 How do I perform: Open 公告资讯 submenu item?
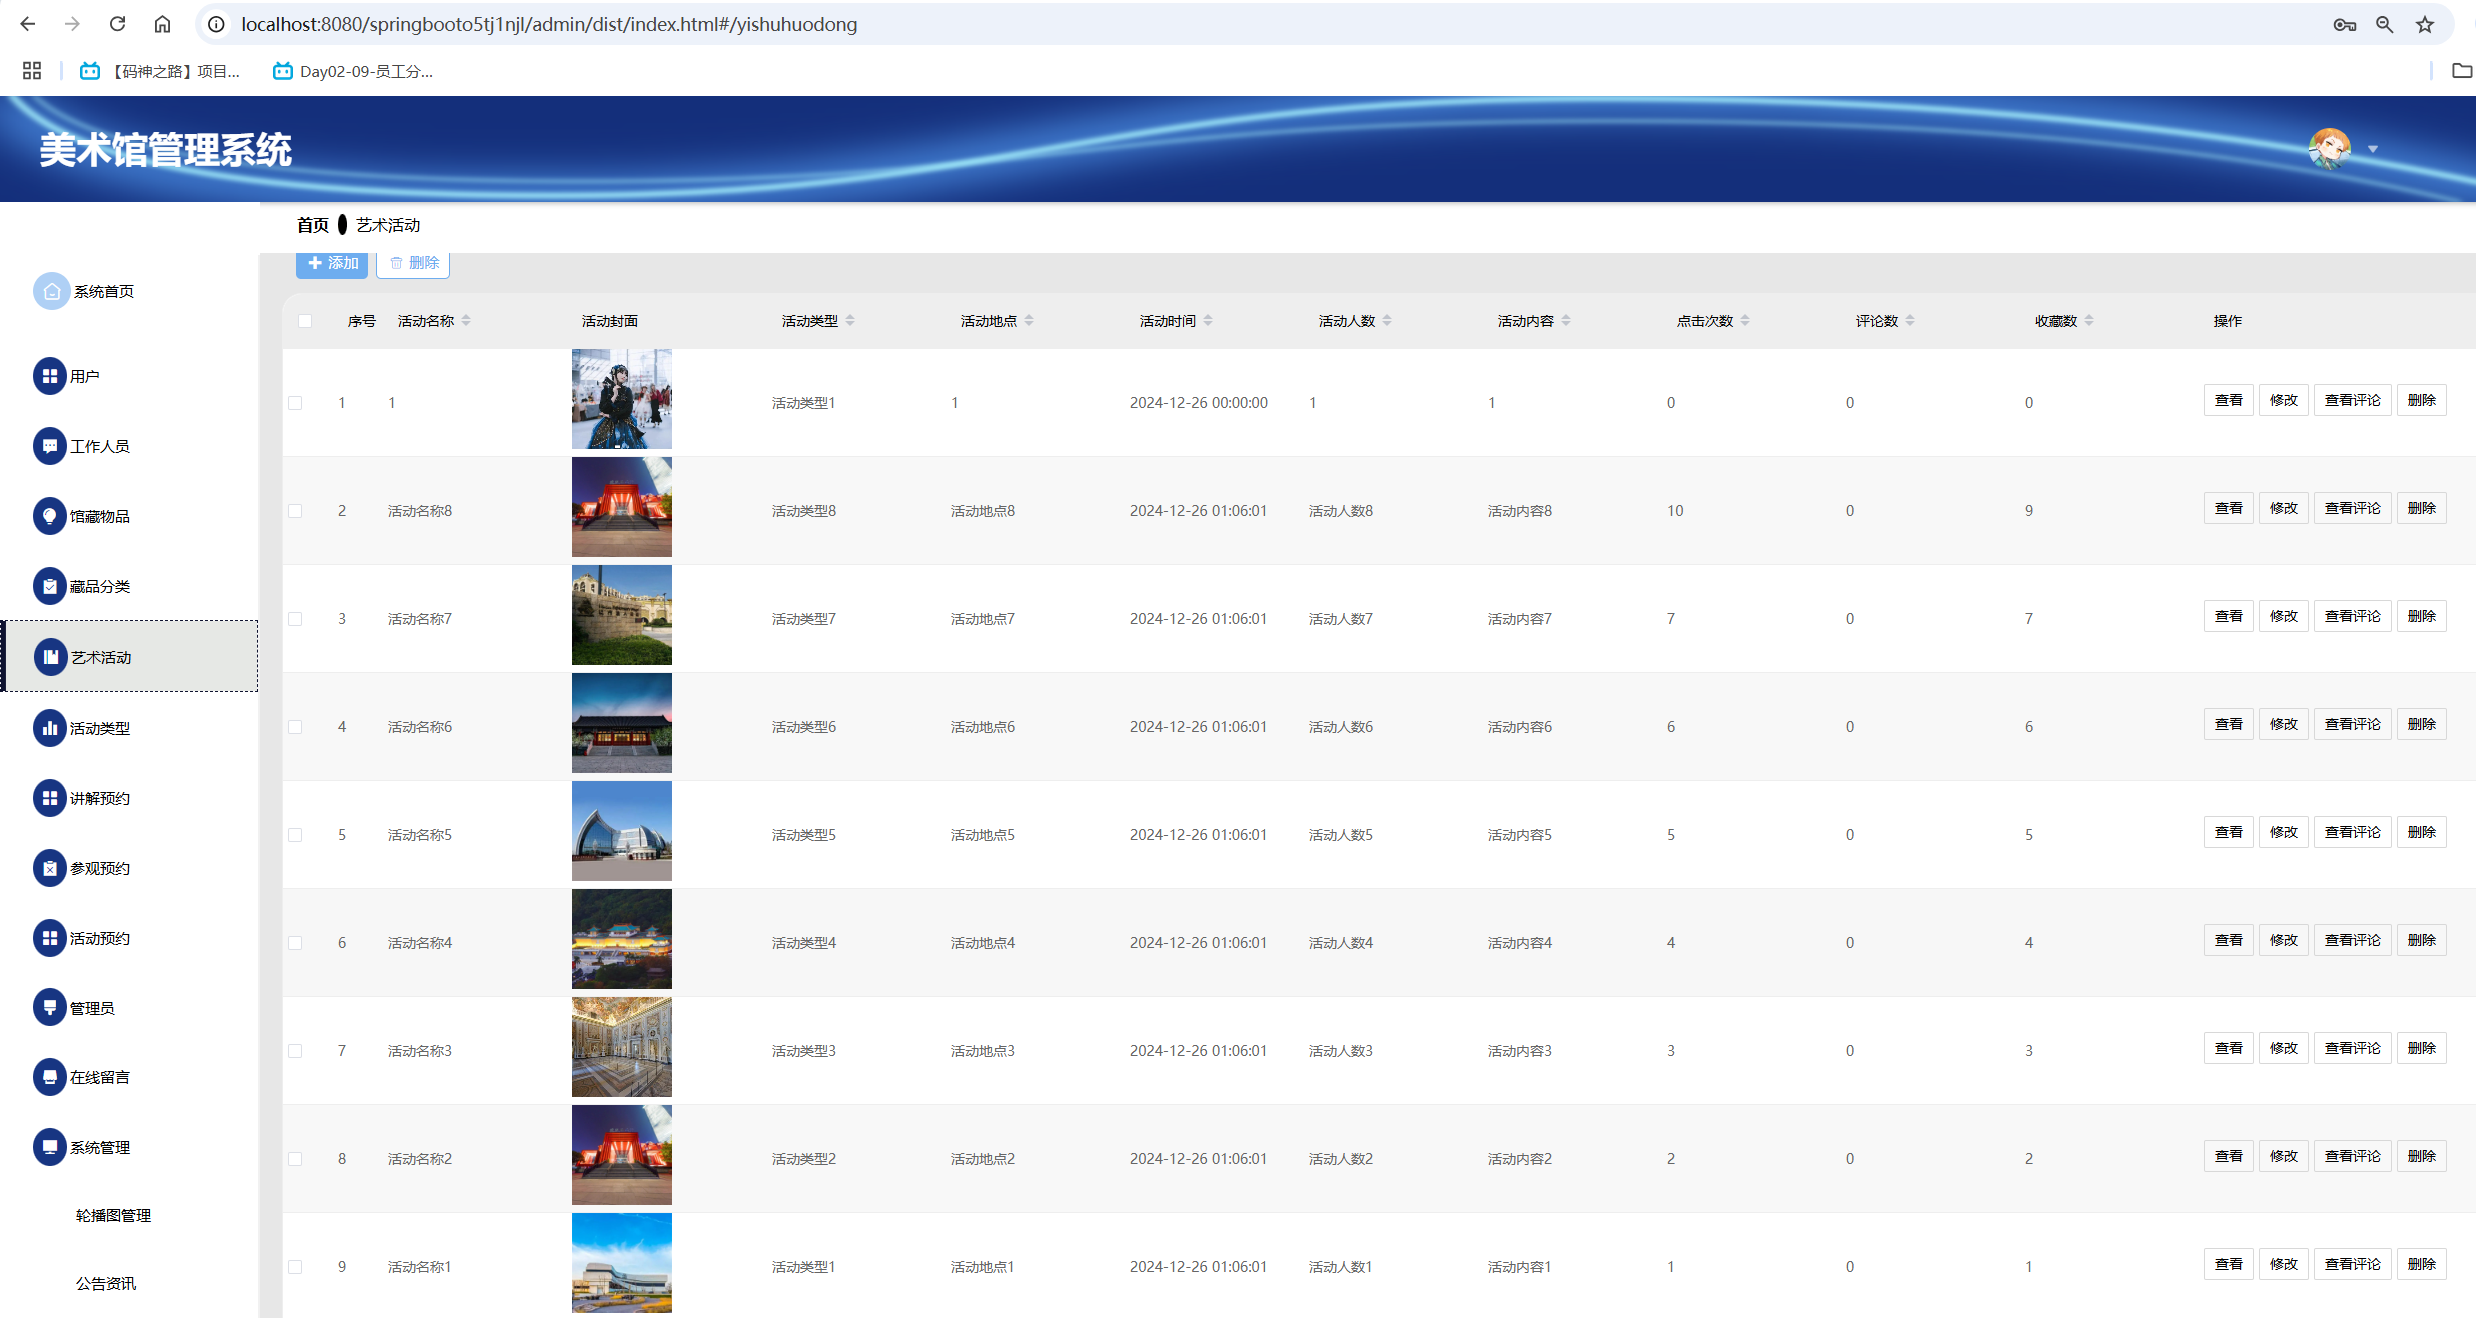[x=106, y=1283]
